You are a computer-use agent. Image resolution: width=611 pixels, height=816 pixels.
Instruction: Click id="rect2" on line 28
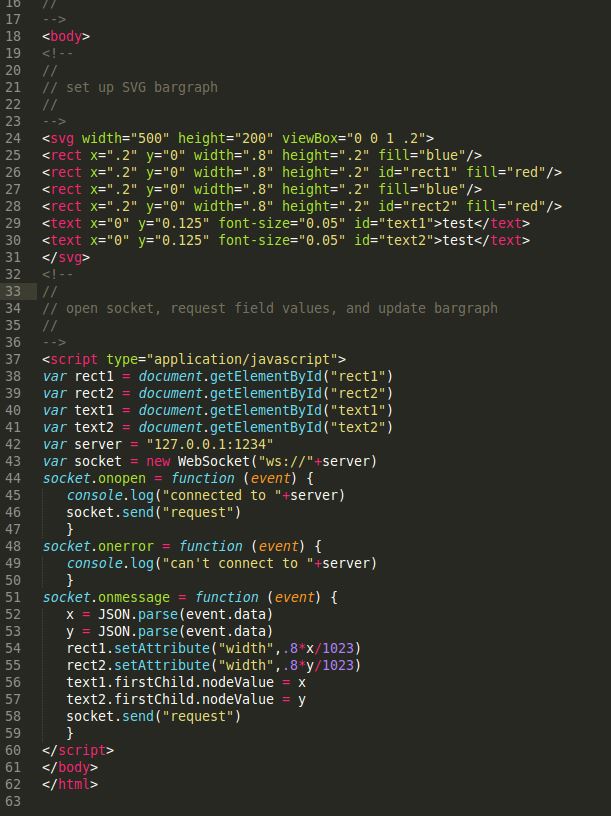tap(418, 207)
